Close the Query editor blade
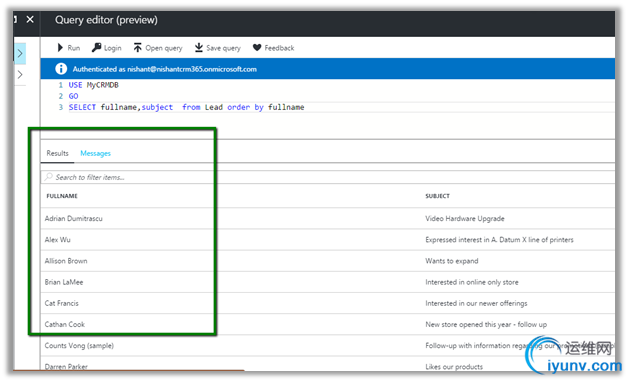 [30, 19]
